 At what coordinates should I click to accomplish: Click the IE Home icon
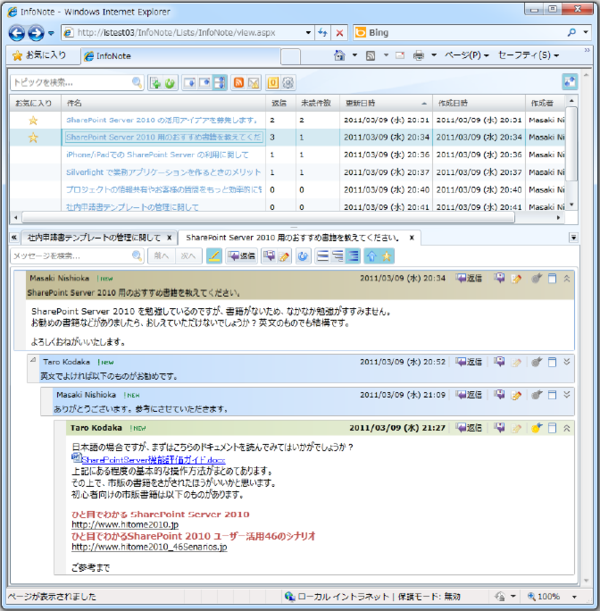[339, 55]
